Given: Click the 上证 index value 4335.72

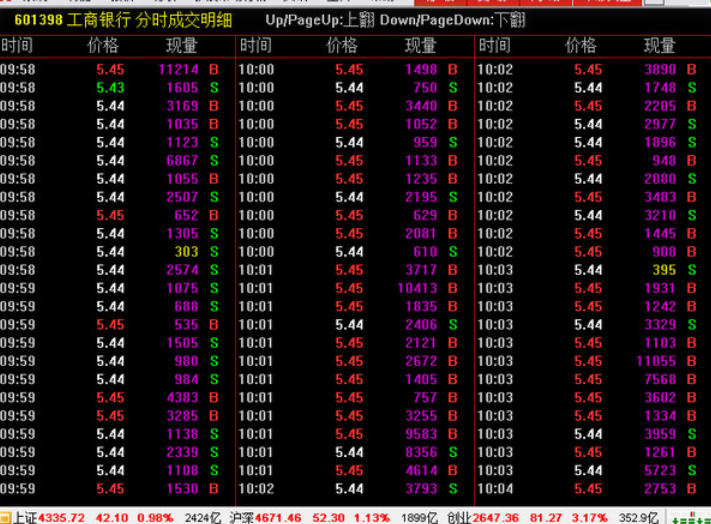Looking at the screenshot, I should pos(58,517).
